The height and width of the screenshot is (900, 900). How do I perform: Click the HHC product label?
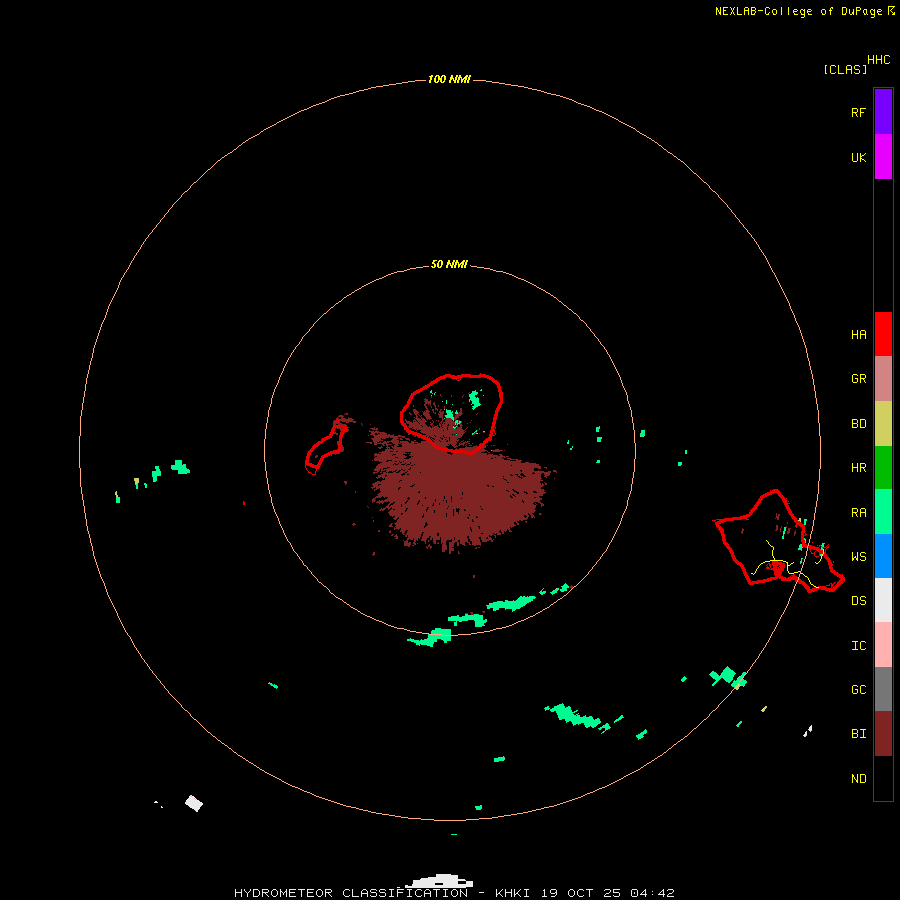click(878, 60)
